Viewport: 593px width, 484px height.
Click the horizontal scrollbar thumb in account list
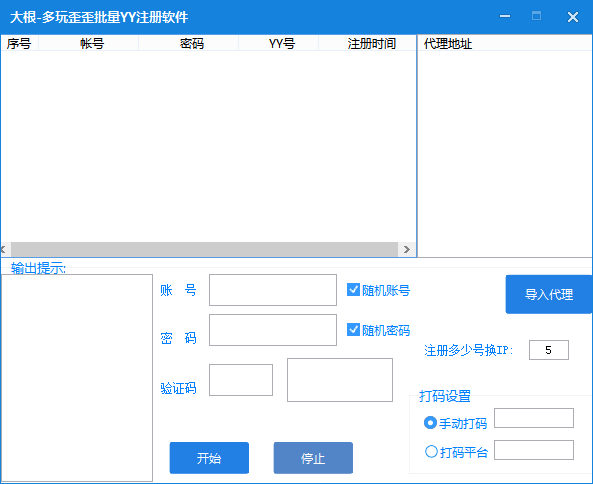coord(204,249)
